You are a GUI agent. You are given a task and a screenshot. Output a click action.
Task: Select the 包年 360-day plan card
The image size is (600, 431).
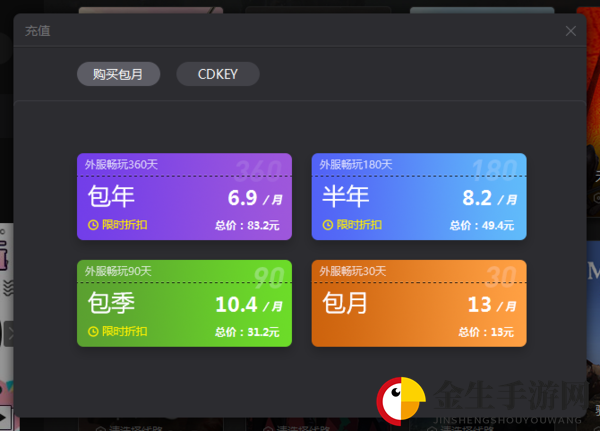coord(184,197)
